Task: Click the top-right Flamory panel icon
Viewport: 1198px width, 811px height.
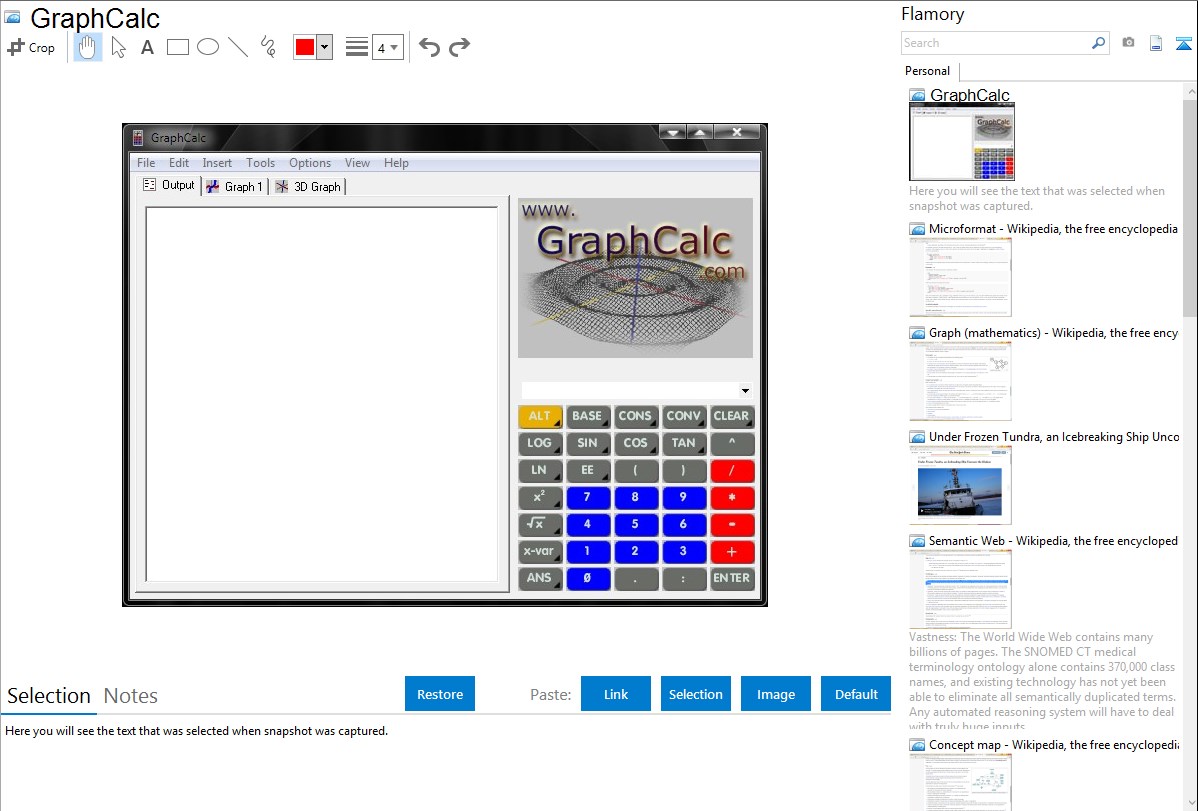Action: (1183, 43)
